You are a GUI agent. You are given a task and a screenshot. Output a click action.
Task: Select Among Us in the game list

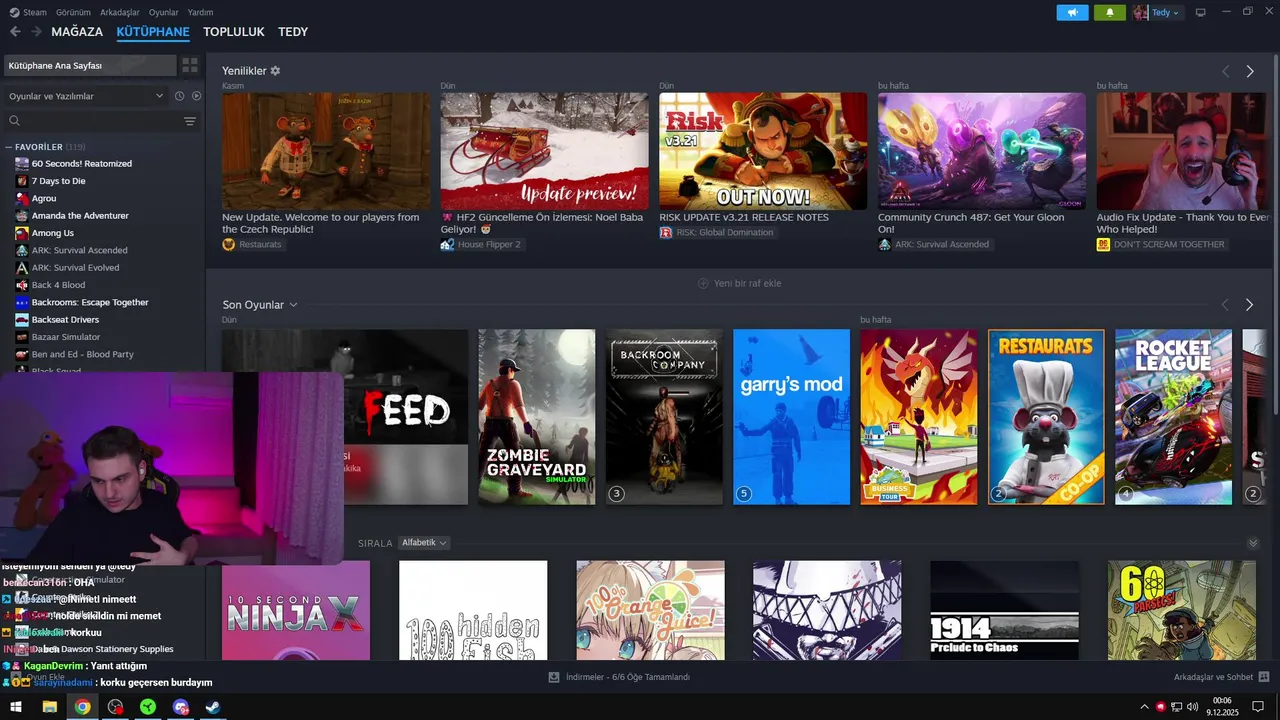click(53, 233)
